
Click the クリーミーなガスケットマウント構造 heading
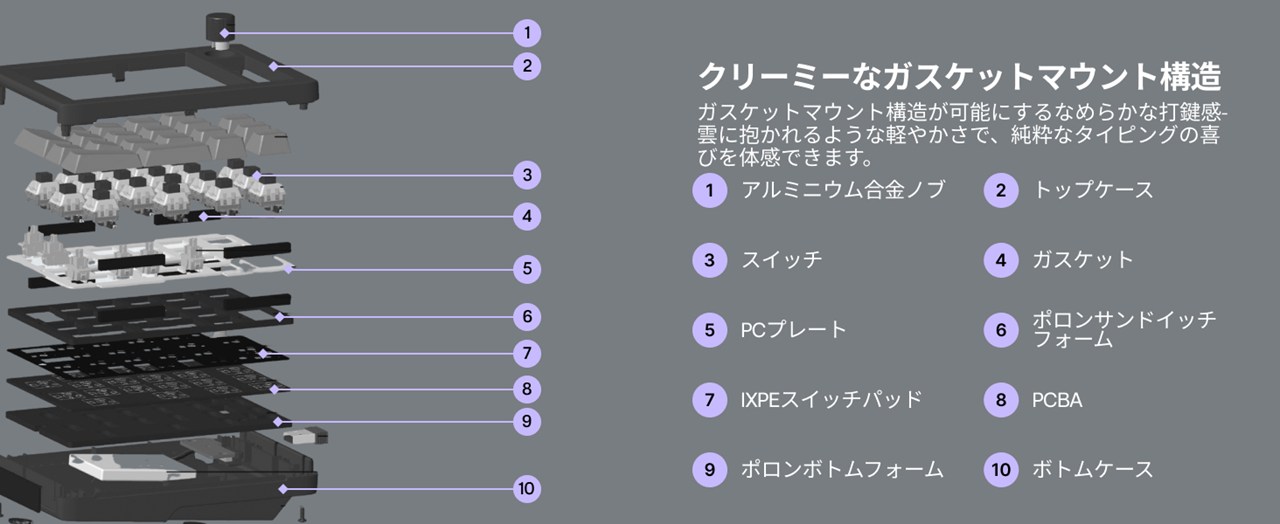[960, 76]
